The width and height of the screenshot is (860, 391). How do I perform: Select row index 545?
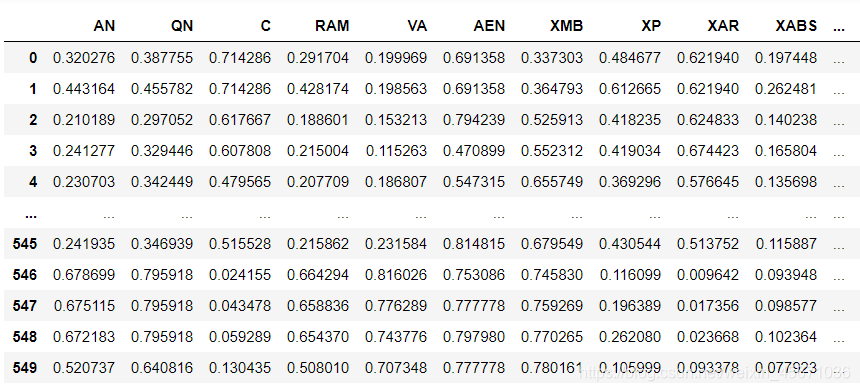point(25,243)
